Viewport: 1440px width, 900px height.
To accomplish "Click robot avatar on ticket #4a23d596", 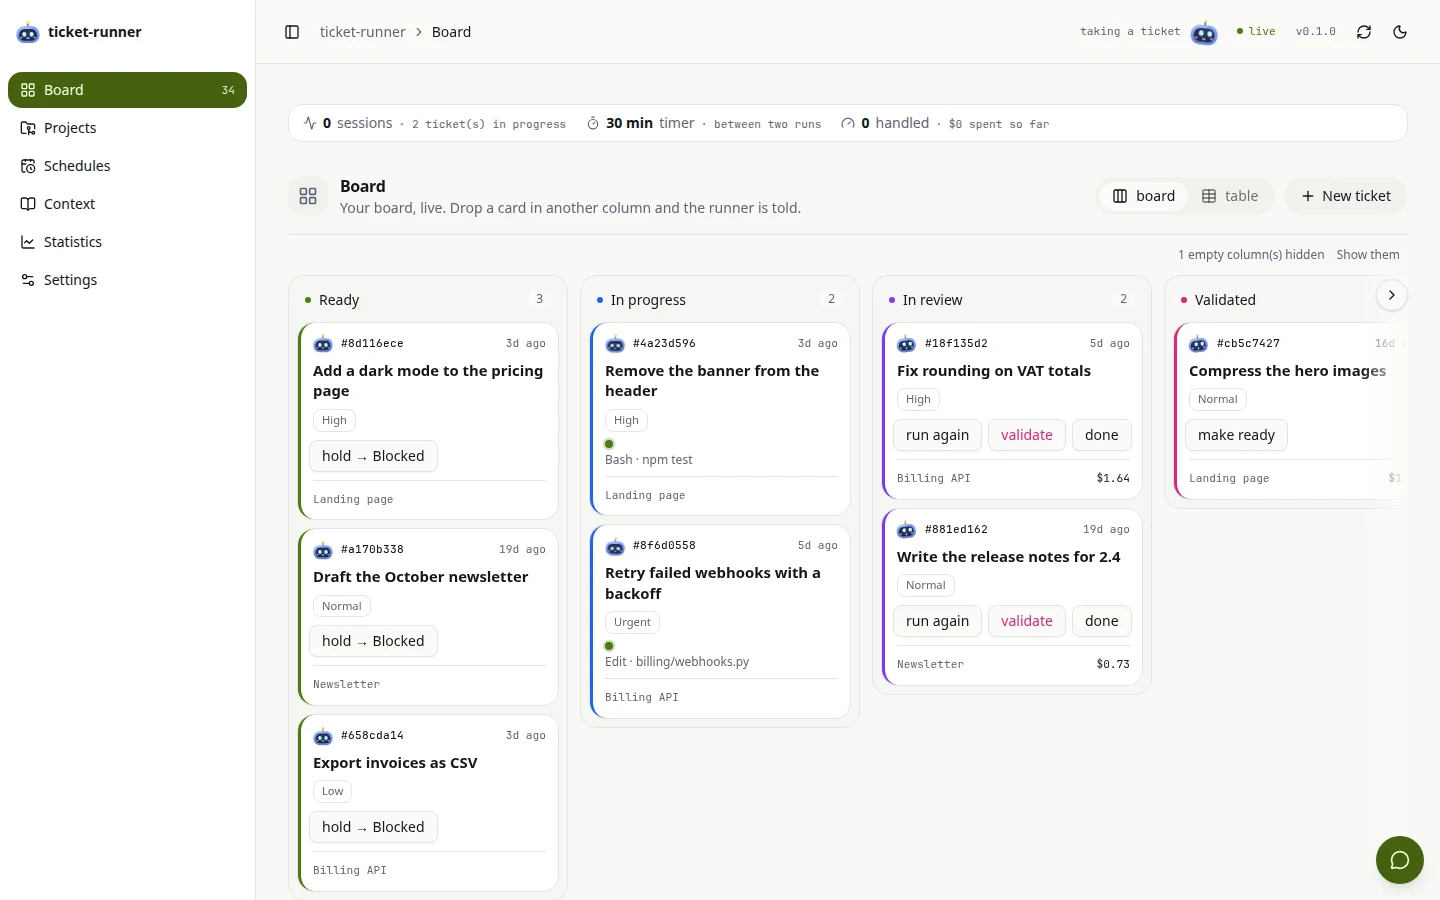I will [615, 344].
